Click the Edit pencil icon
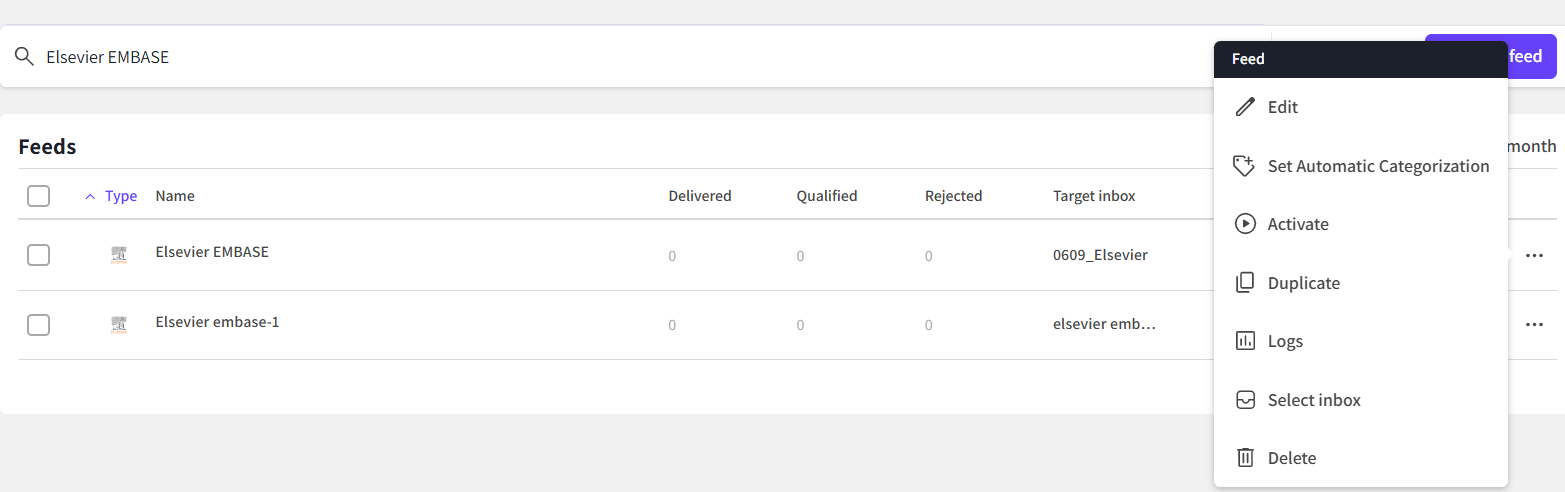The image size is (1565, 492). (x=1245, y=107)
